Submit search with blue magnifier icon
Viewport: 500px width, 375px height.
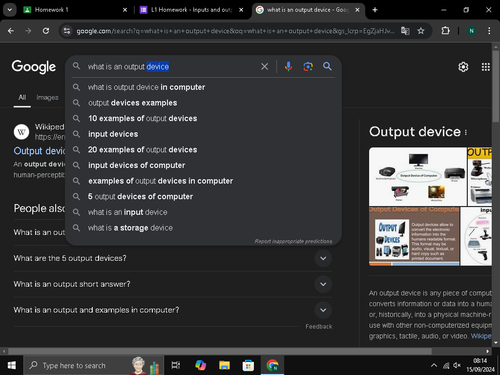point(327,66)
